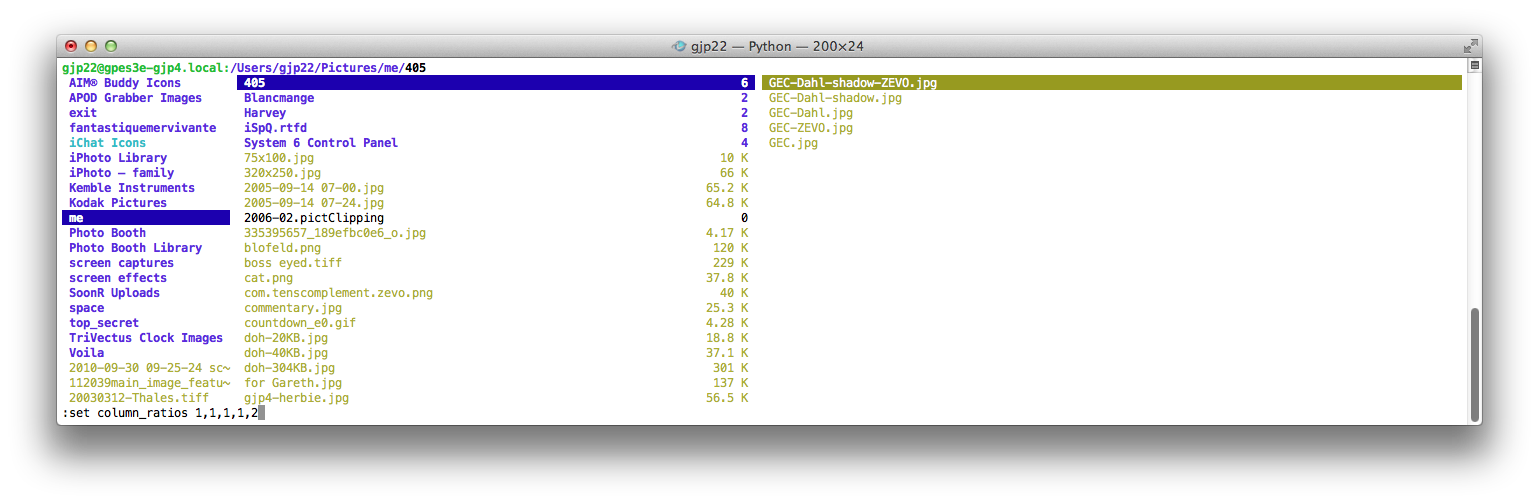Close the terminal with the red button
Viewport: 1539px width, 504px height.
(71, 46)
